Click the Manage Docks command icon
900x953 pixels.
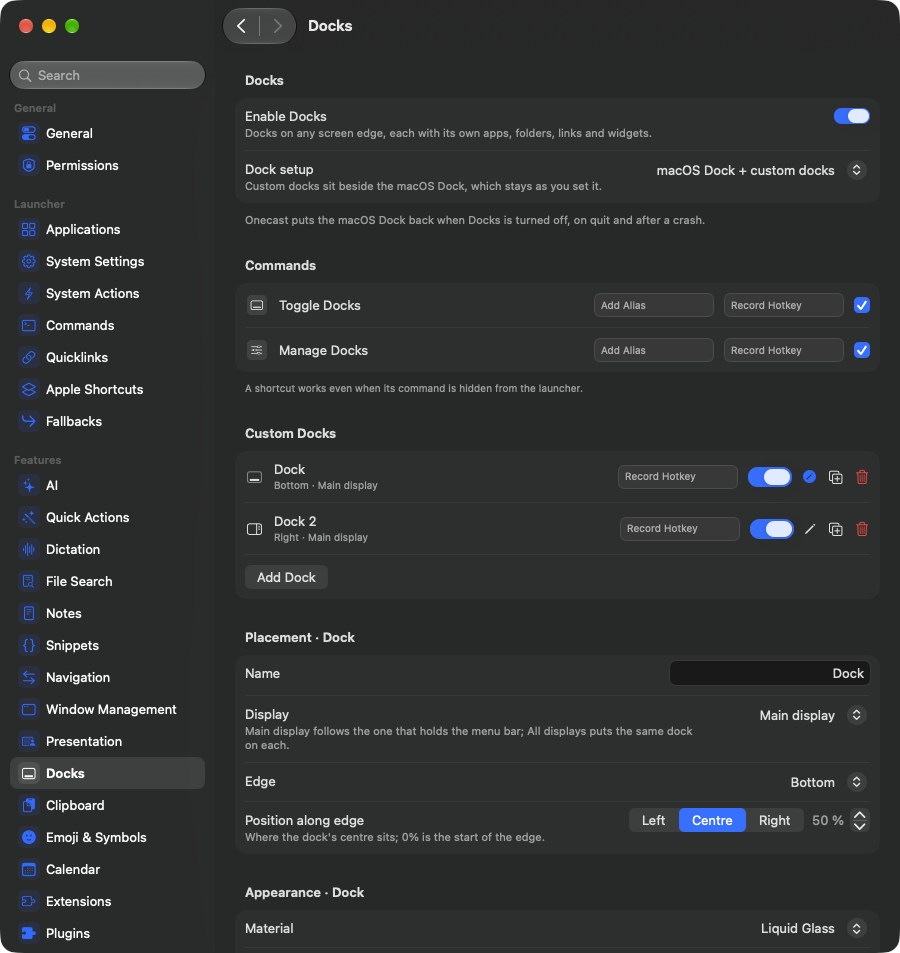[x=257, y=350]
